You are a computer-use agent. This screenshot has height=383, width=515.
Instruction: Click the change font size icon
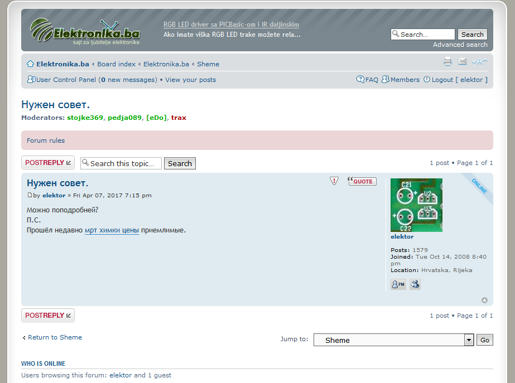coord(480,61)
